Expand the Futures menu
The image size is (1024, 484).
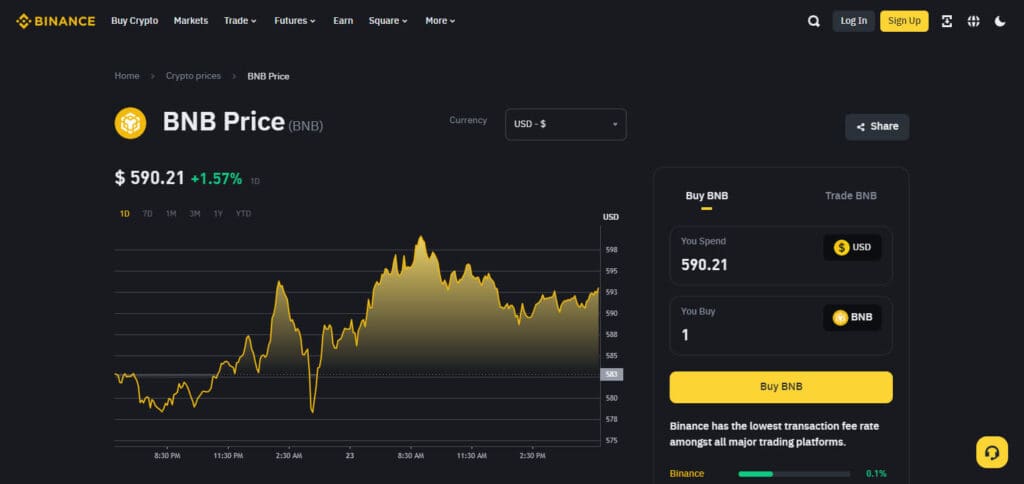pos(295,21)
